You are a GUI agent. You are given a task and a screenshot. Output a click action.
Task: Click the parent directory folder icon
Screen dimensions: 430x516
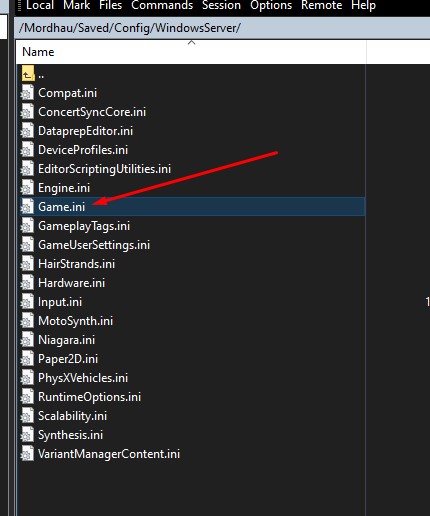click(28, 74)
